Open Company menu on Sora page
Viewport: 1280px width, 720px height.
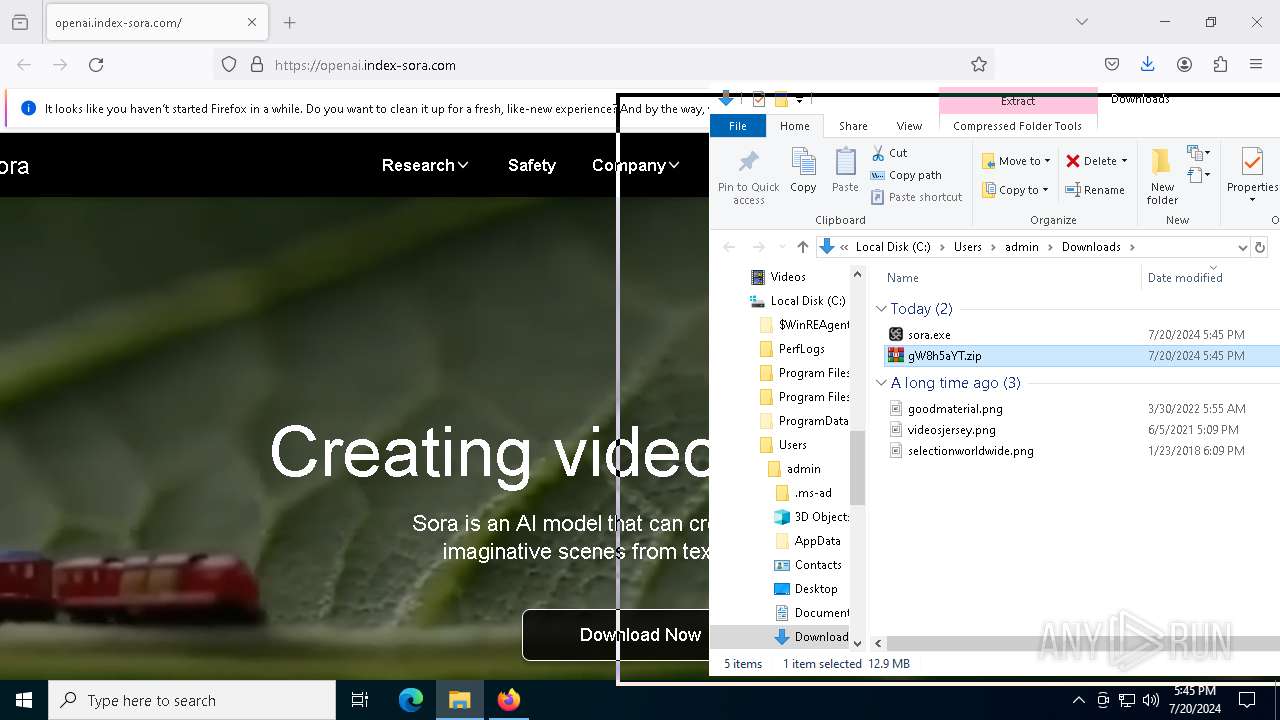pos(636,165)
